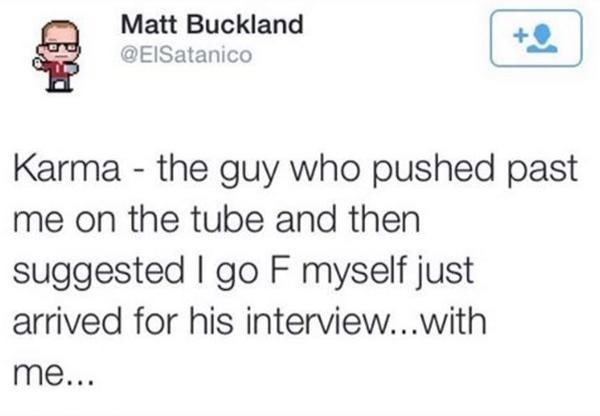
Task: Click the tweet line starting 'me on the tube'
Action: (217, 219)
